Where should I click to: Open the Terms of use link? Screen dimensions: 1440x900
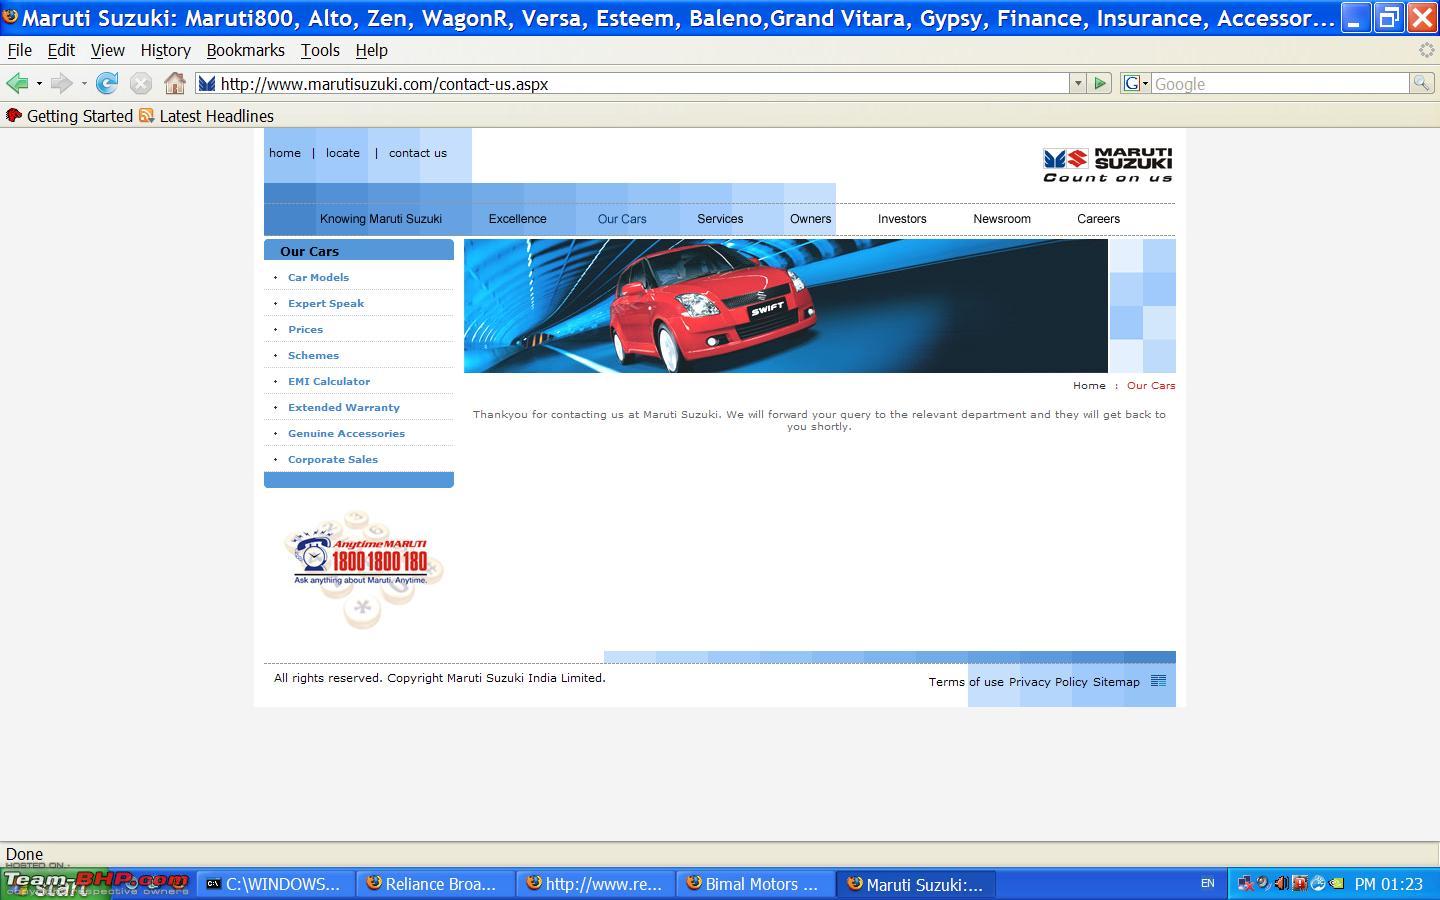(x=966, y=682)
